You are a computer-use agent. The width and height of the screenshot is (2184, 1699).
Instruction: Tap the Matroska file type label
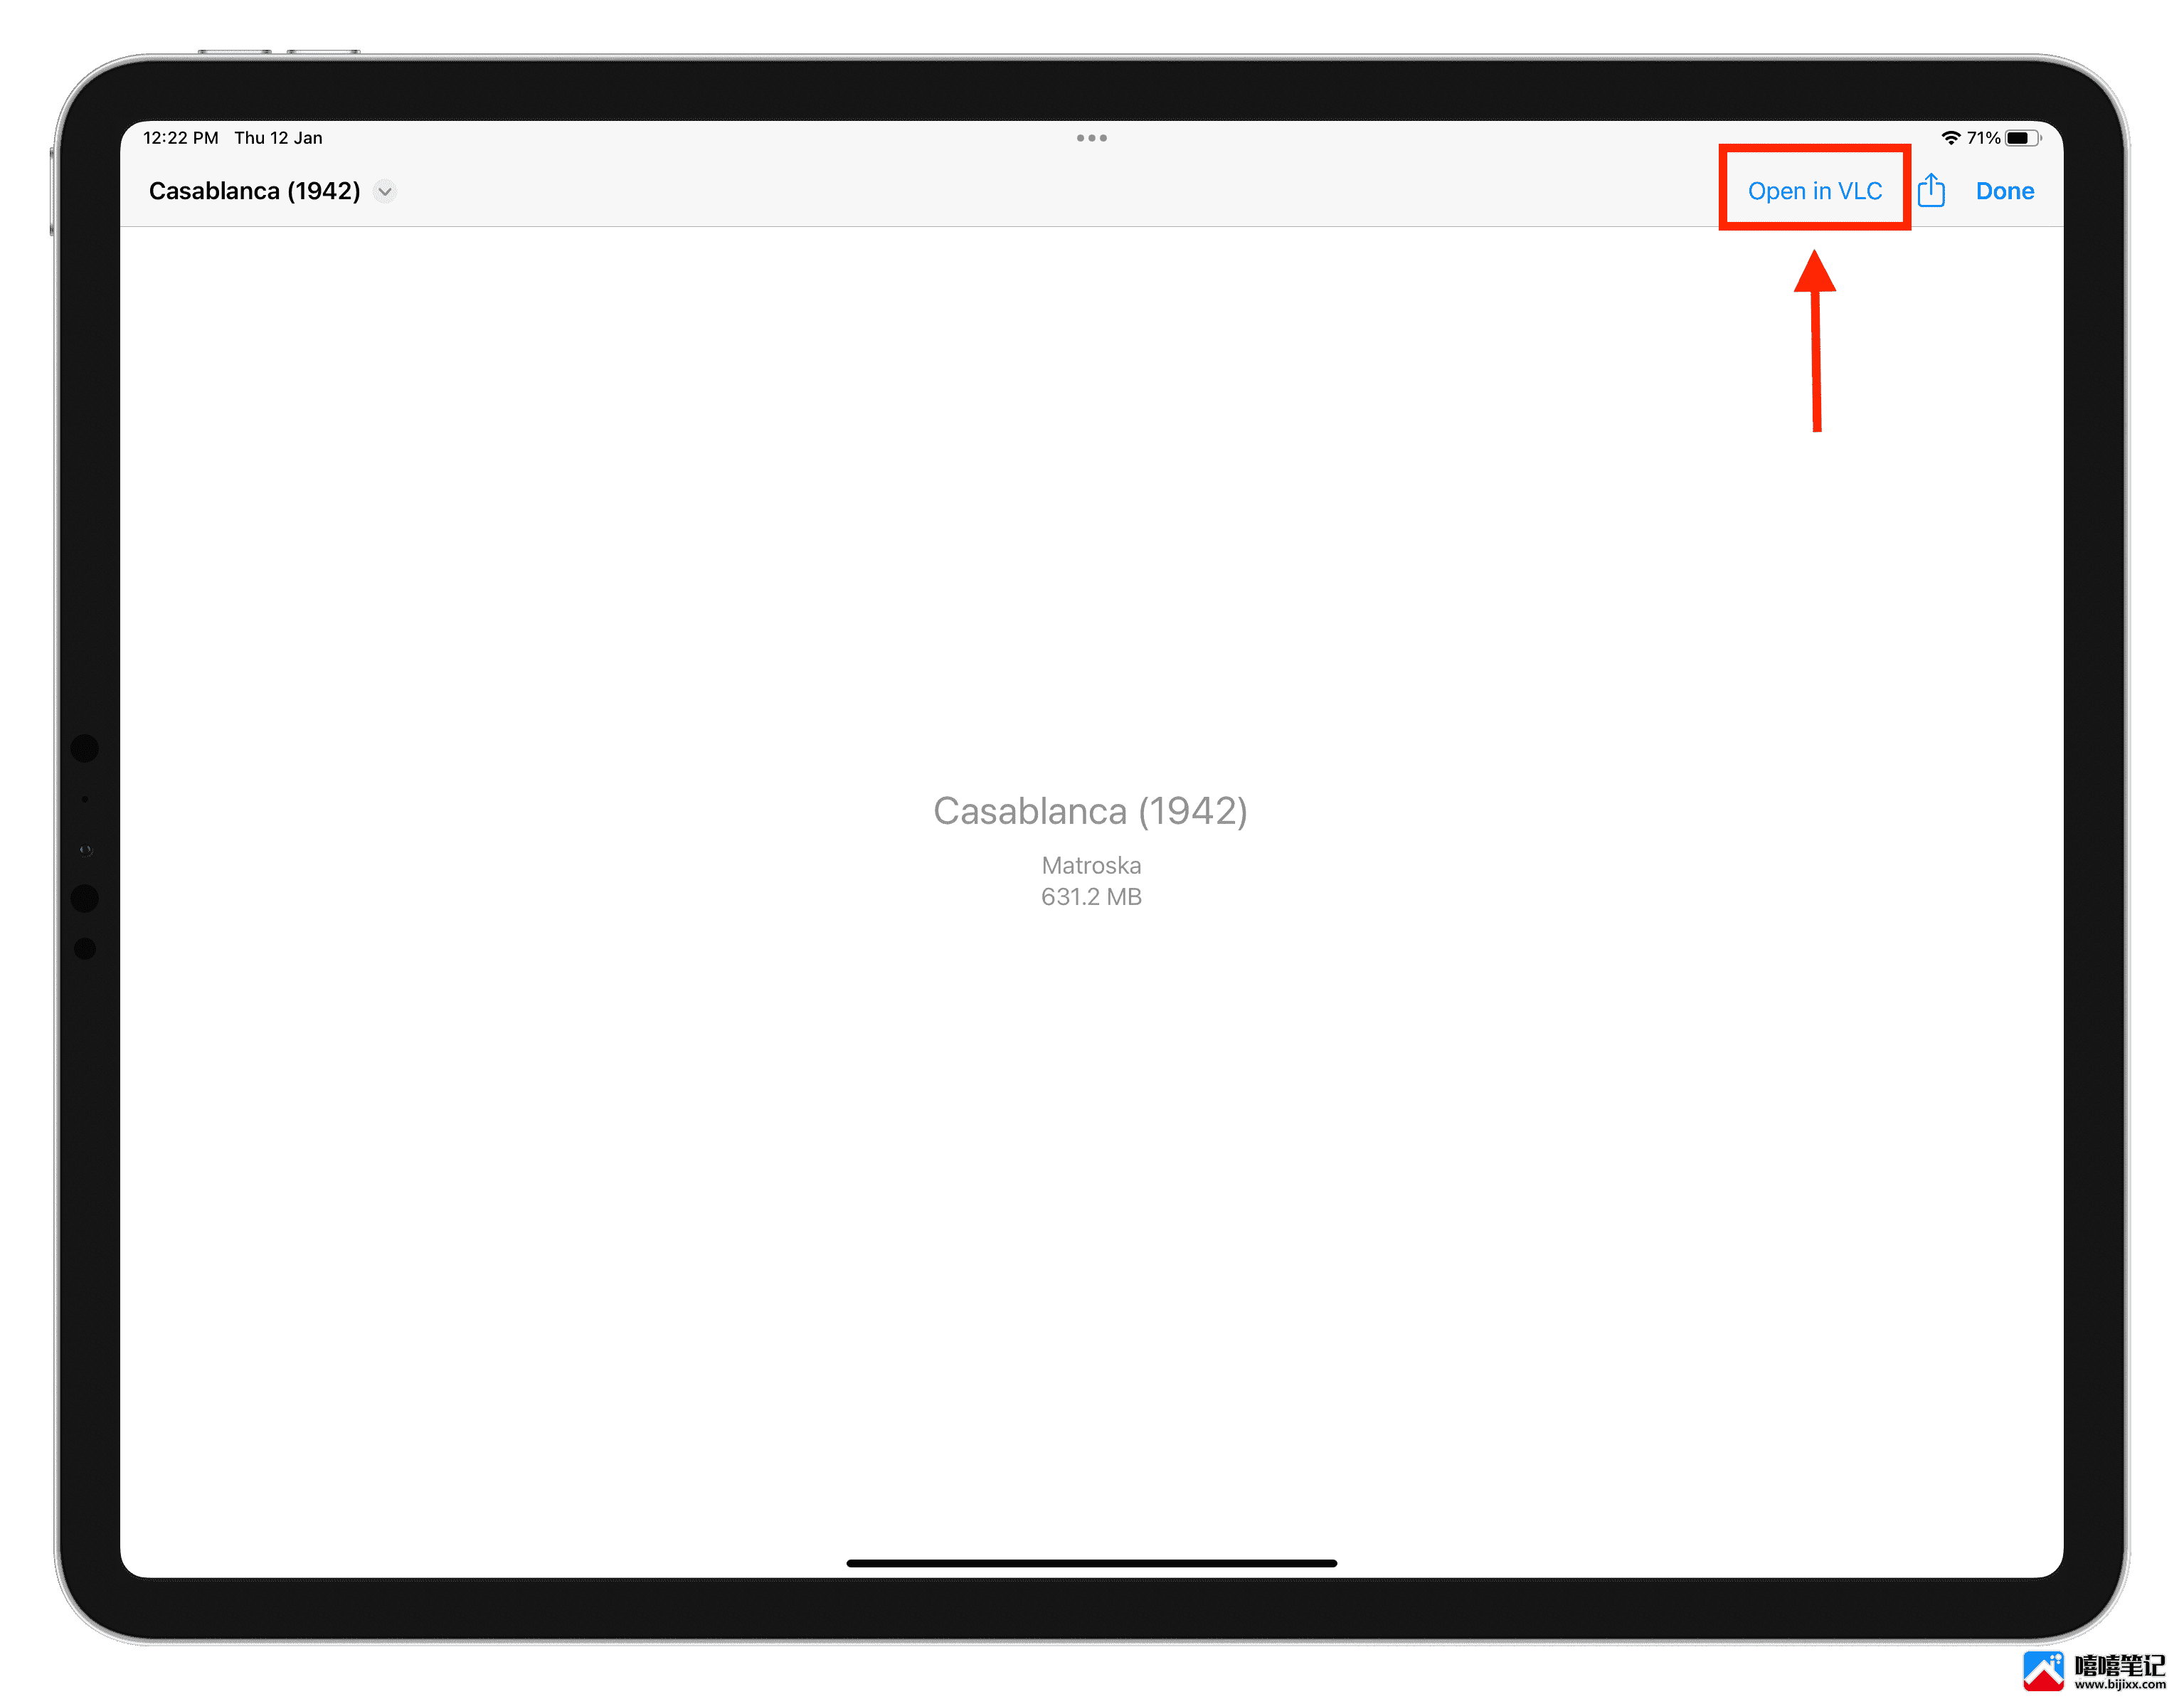click(1091, 865)
